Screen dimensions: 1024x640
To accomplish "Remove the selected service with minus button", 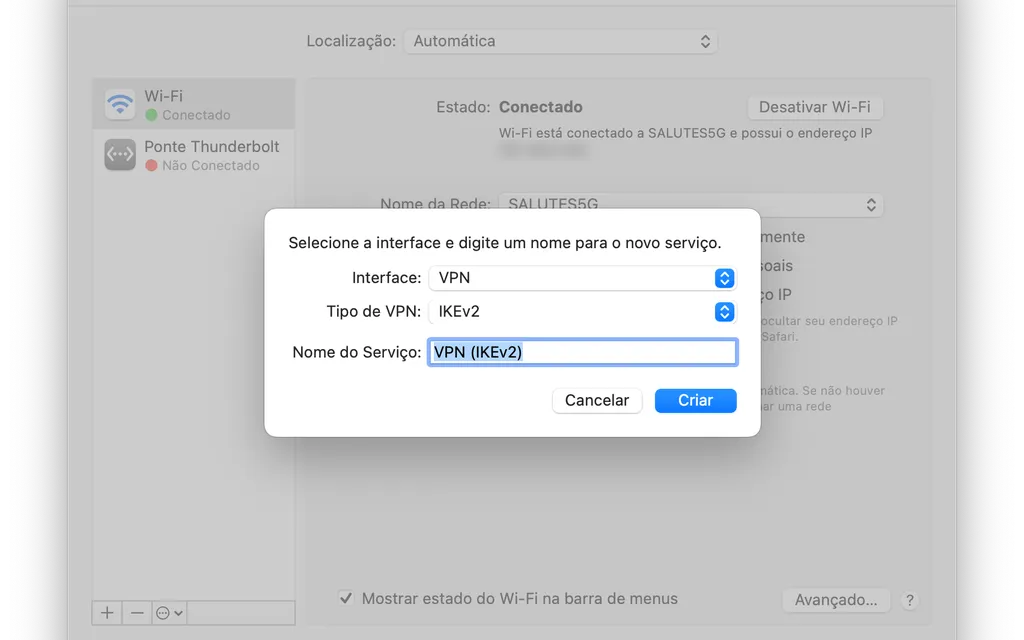I will coord(137,613).
